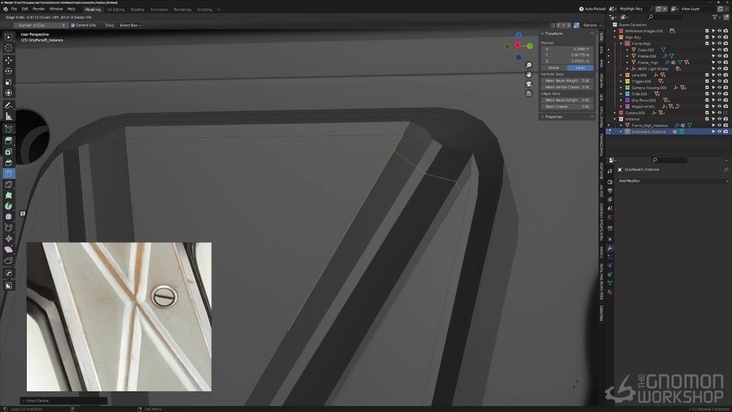Set transform orientation to Global
The height and width of the screenshot is (412, 732).
click(554, 68)
